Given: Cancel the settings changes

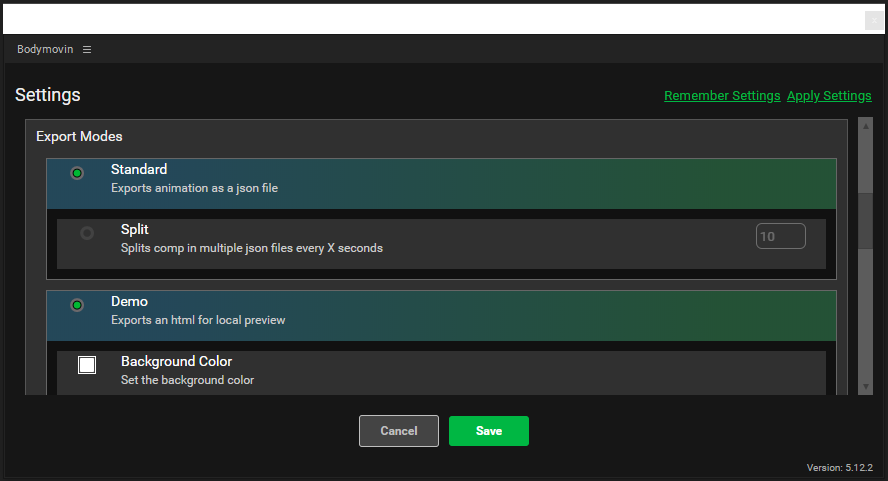Looking at the screenshot, I should 398,431.
